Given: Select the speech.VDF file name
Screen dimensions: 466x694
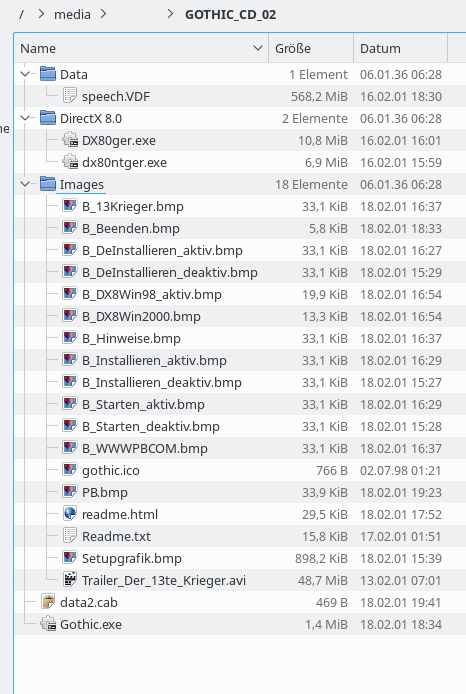Looking at the screenshot, I should tap(116, 96).
